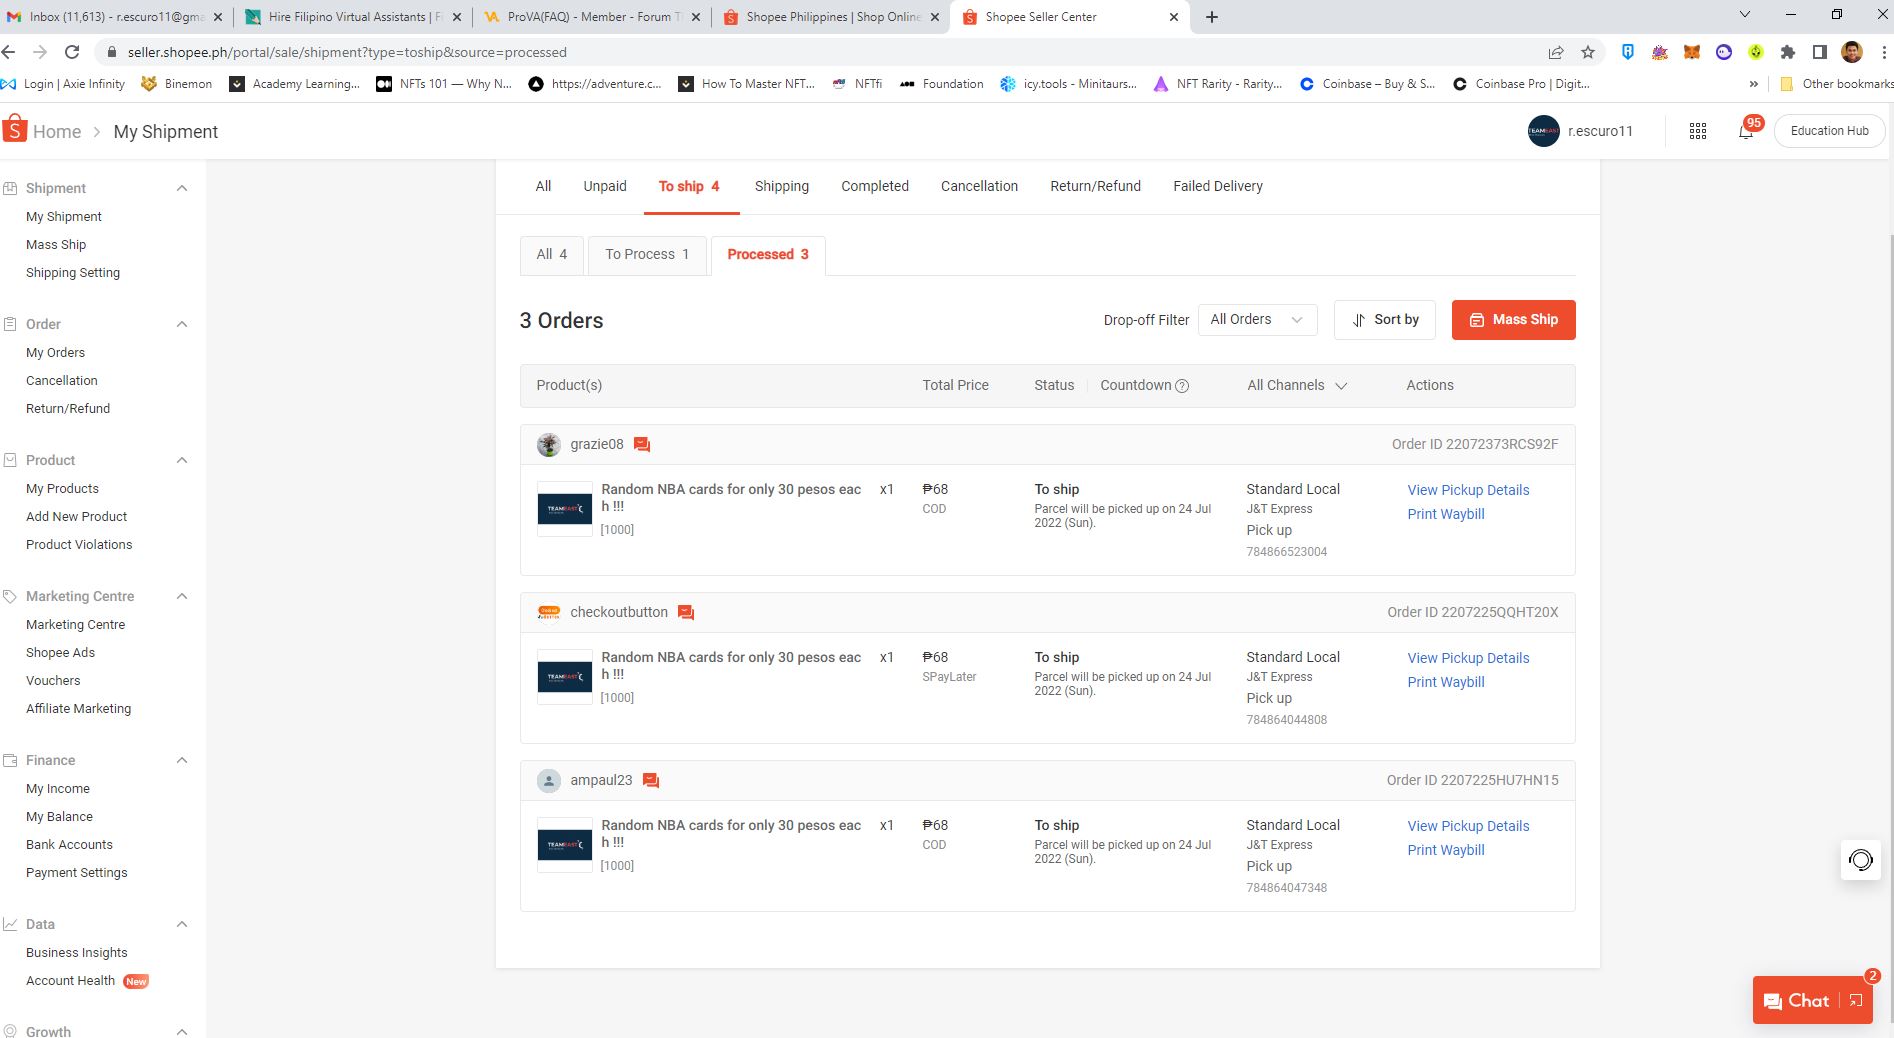Open the MetaMask fox extension
The width and height of the screenshot is (1894, 1038).
coord(1692,52)
